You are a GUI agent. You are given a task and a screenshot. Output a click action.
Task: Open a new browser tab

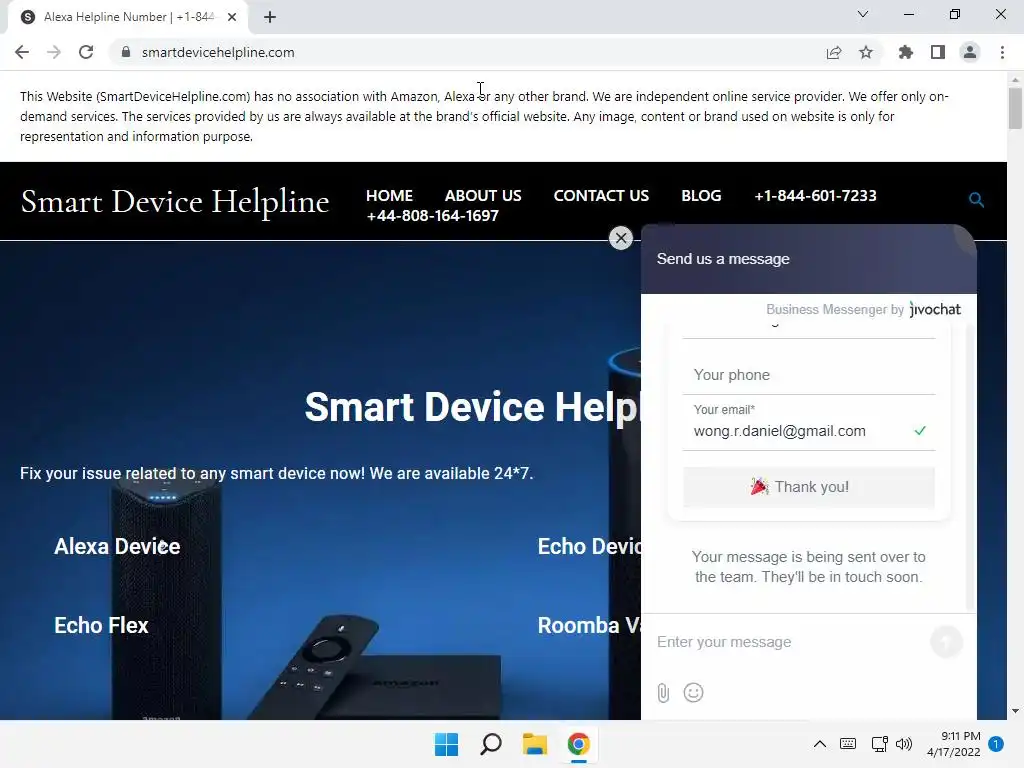click(270, 17)
